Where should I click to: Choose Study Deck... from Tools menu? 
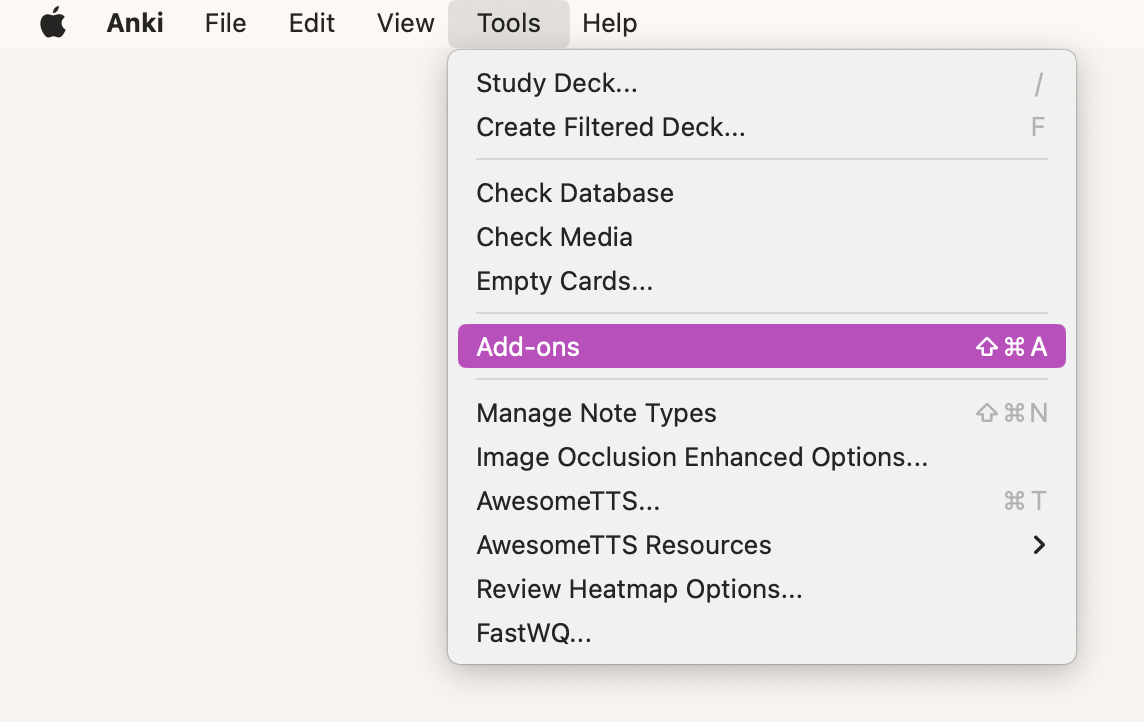tap(762, 83)
